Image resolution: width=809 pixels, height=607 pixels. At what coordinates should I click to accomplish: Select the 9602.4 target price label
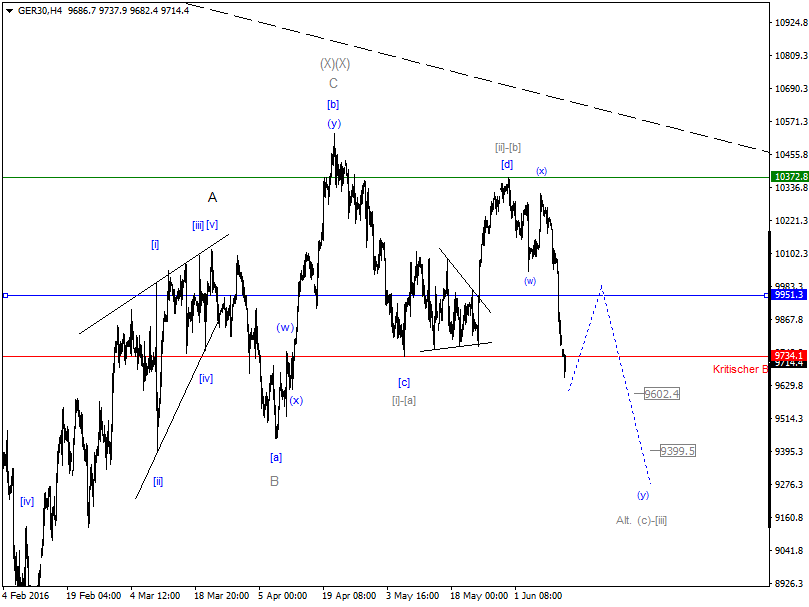click(x=662, y=395)
